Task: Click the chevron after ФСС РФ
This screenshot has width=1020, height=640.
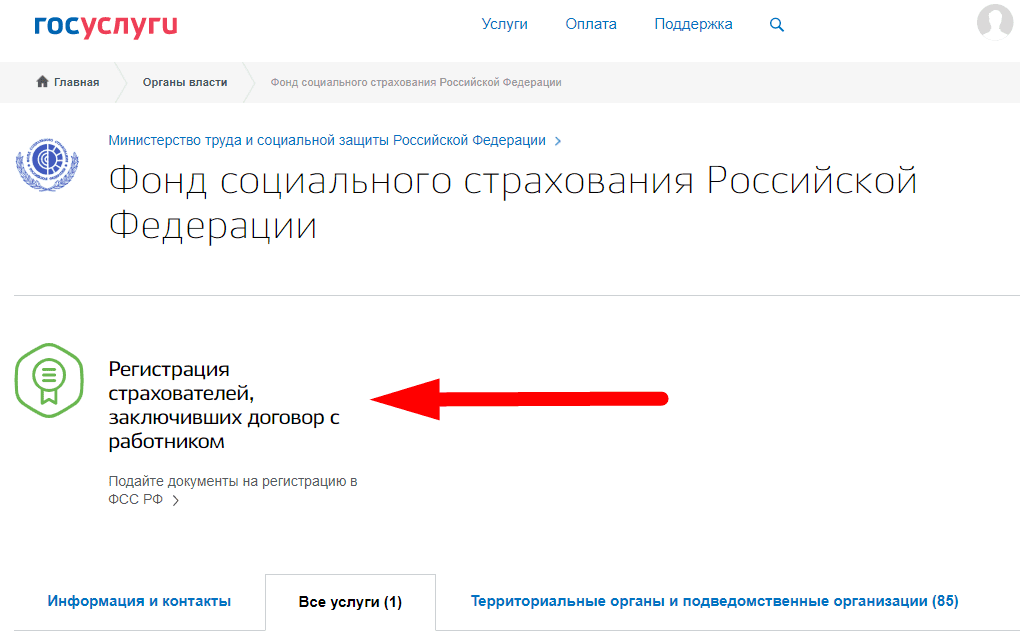Action: tap(176, 500)
